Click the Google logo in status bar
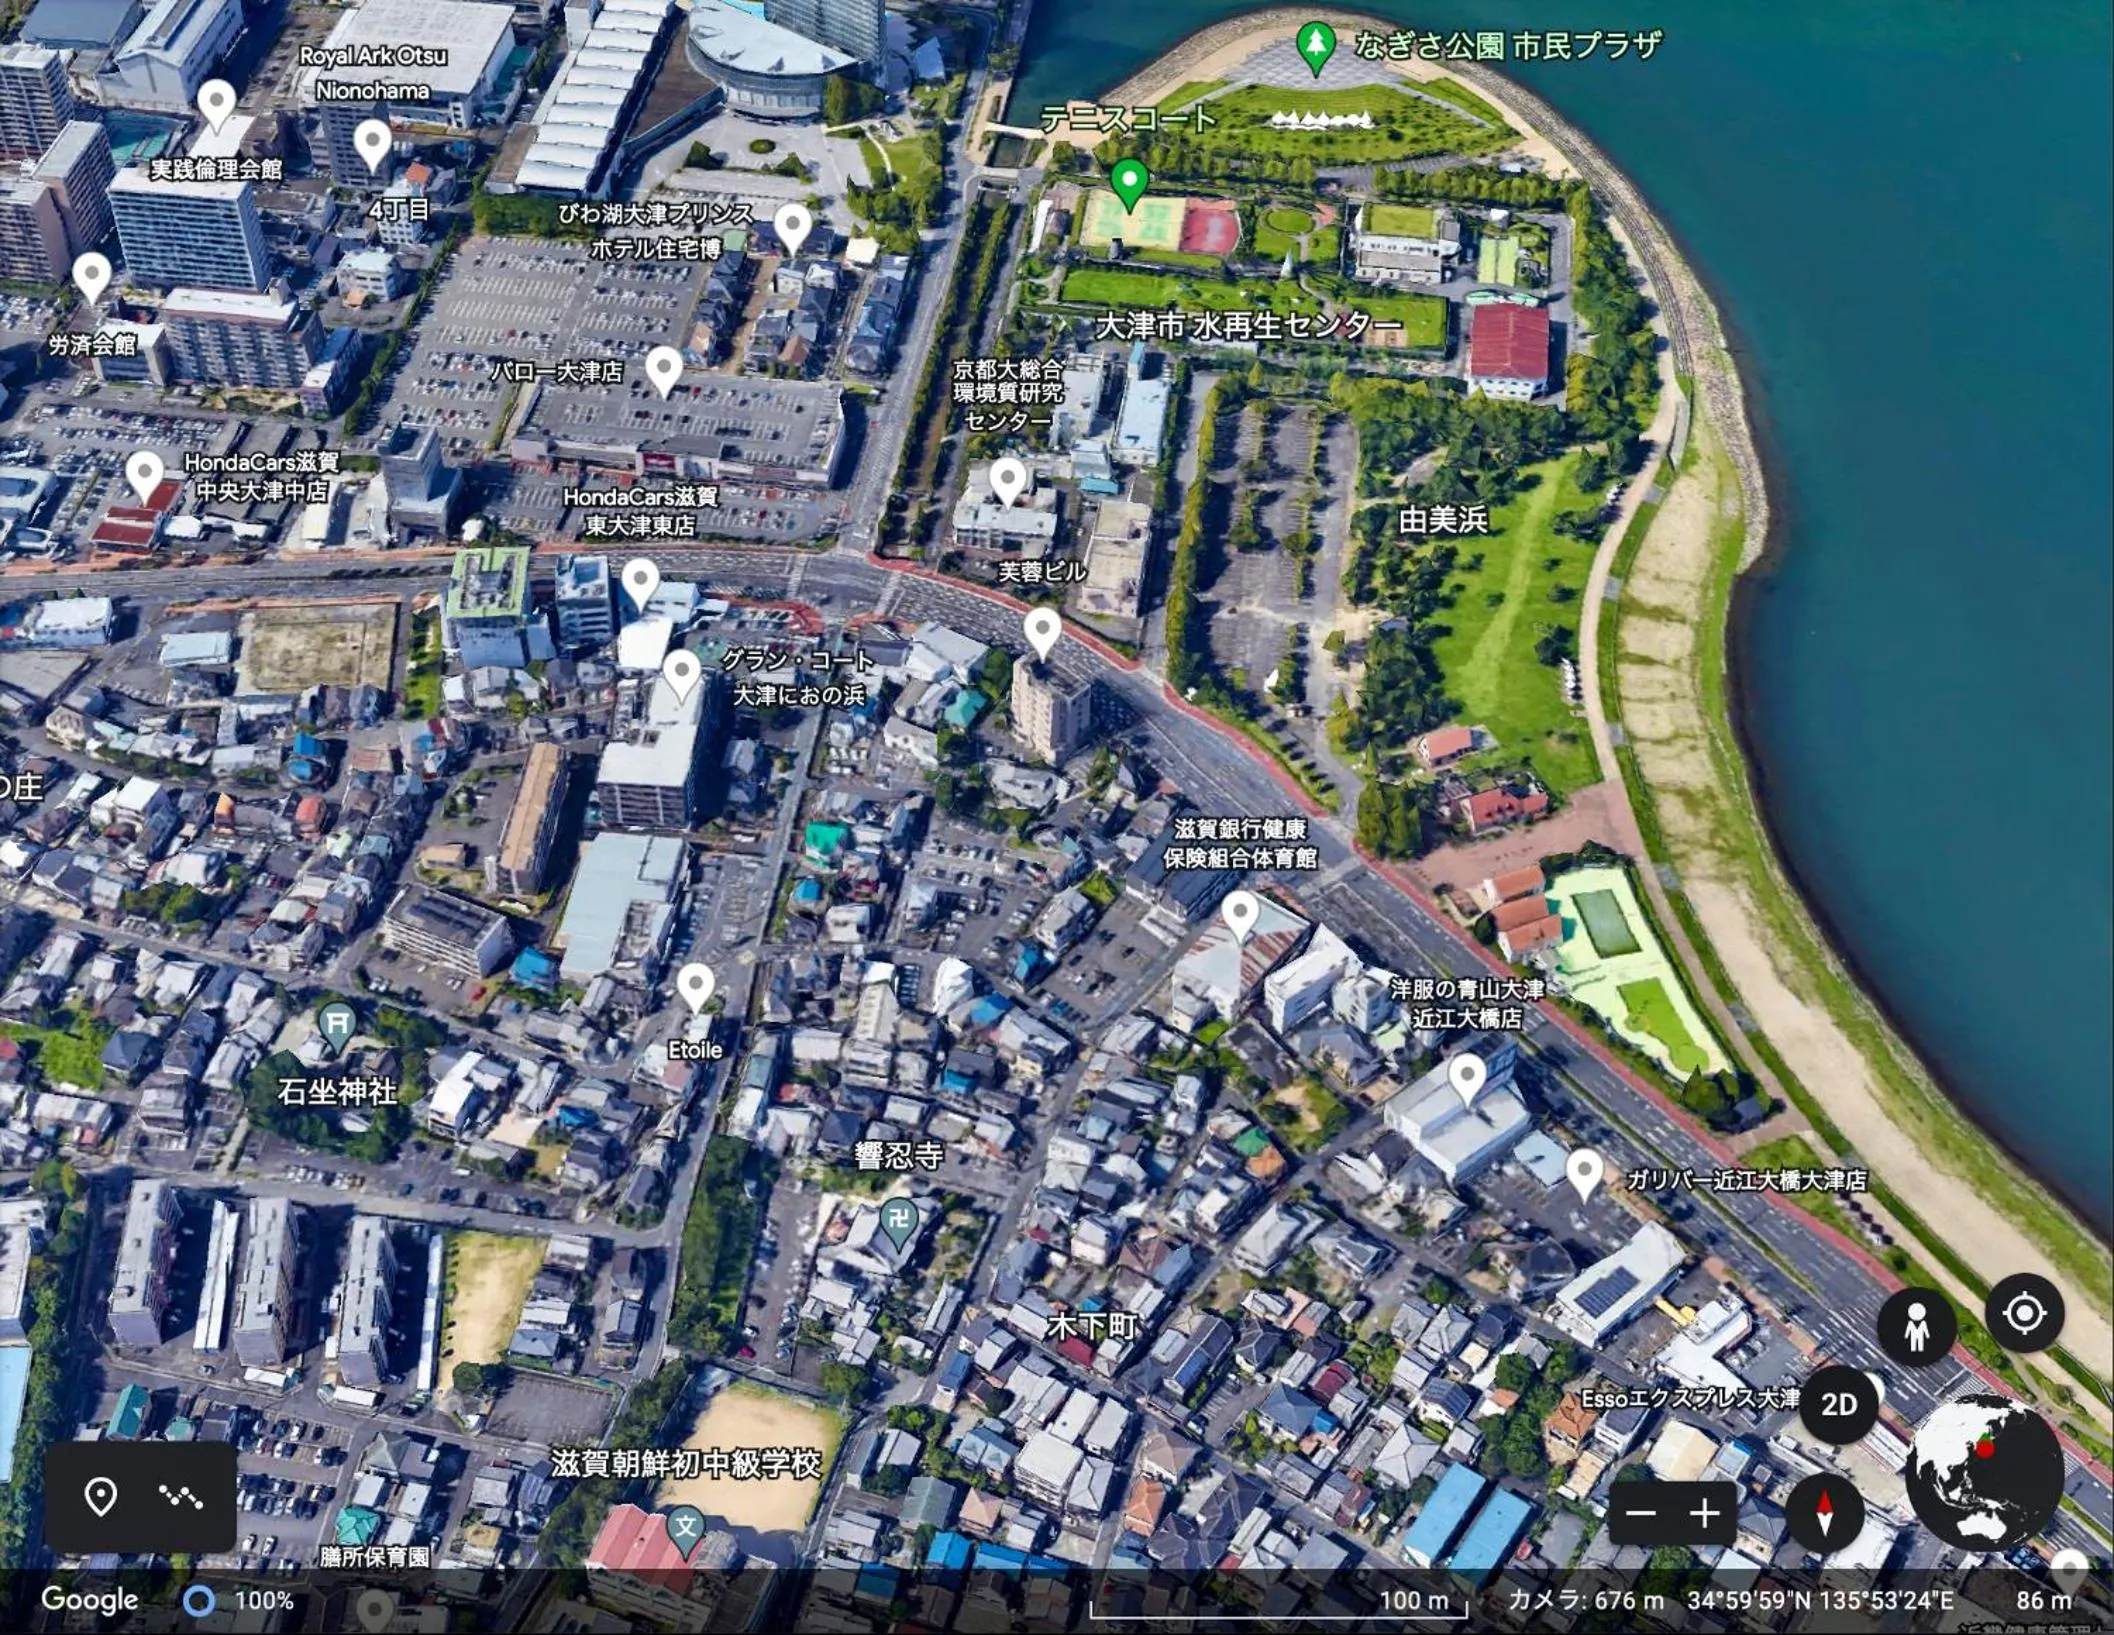This screenshot has height=1635, width=2114. click(89, 1600)
